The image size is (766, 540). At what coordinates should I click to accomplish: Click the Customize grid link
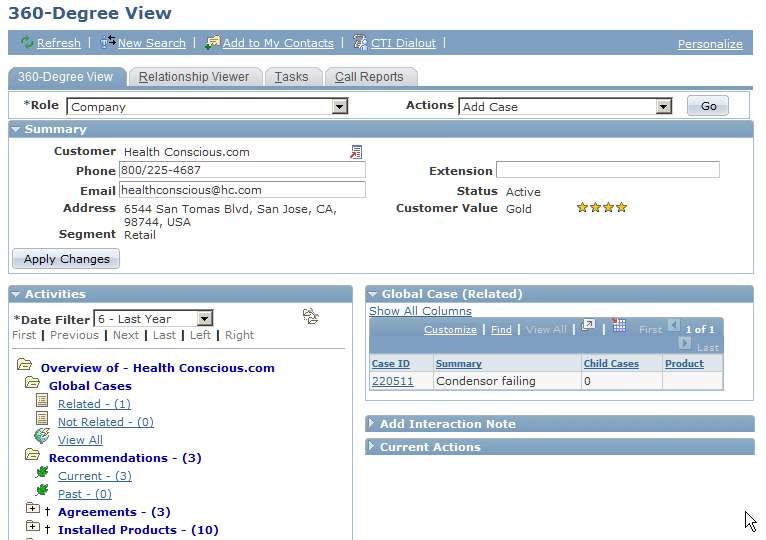[450, 330]
